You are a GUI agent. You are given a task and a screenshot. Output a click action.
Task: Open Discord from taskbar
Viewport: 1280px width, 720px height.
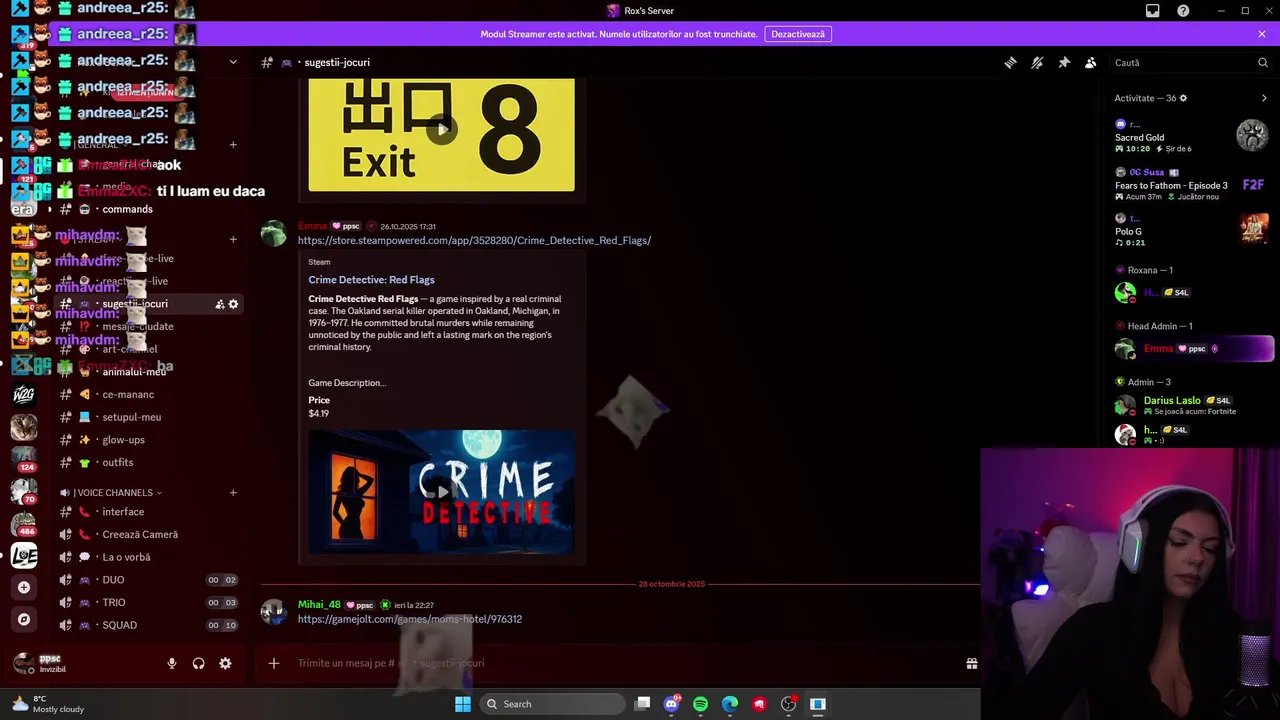coord(671,704)
